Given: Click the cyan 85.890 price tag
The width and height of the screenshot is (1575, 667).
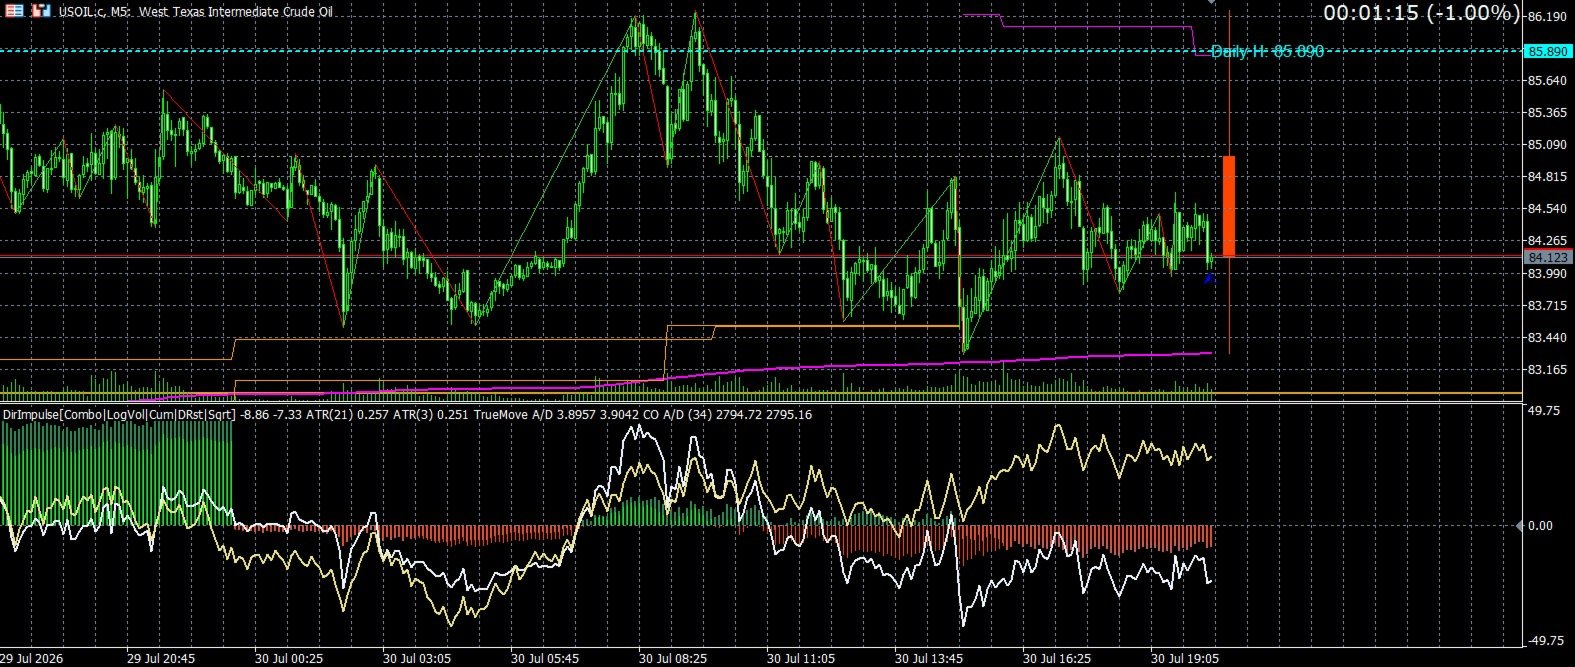Looking at the screenshot, I should tap(1548, 51).
